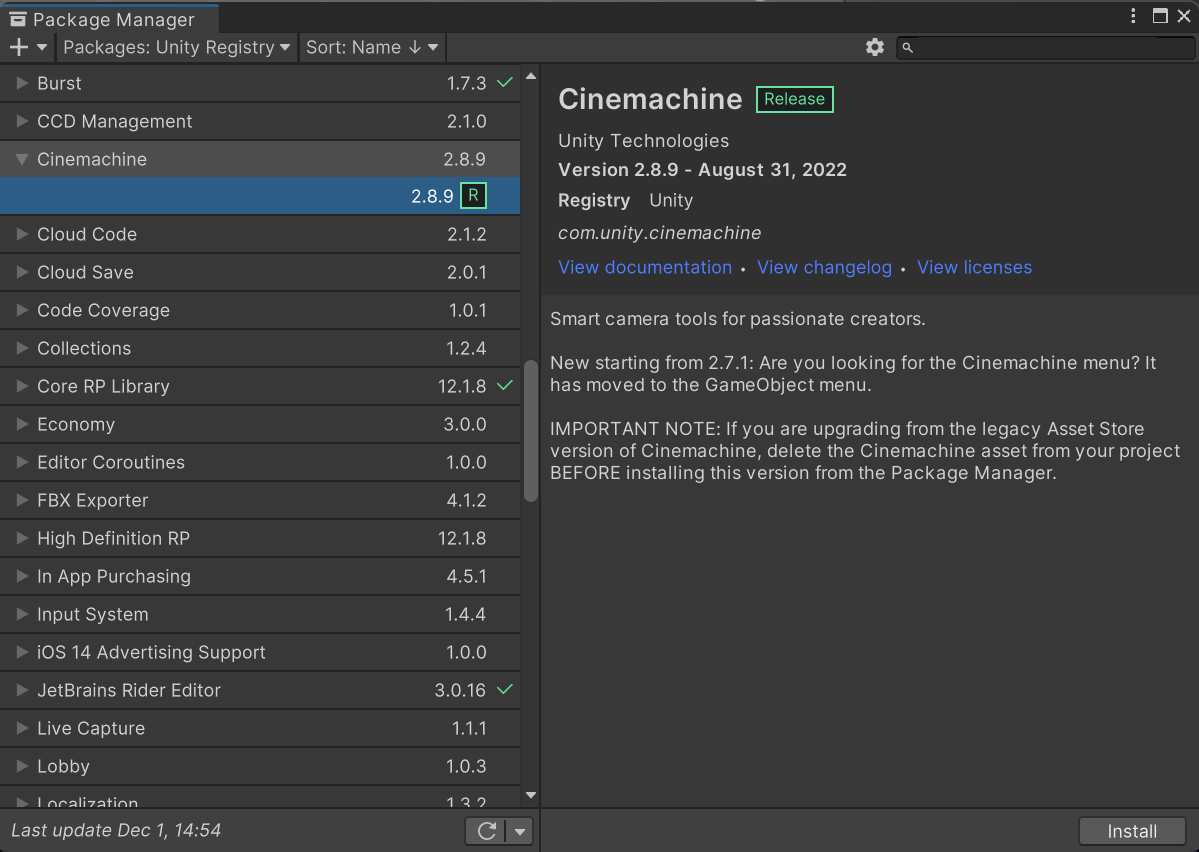This screenshot has height=852, width=1199.
Task: Click the installed checkmark next to Burst
Action: coord(505,82)
